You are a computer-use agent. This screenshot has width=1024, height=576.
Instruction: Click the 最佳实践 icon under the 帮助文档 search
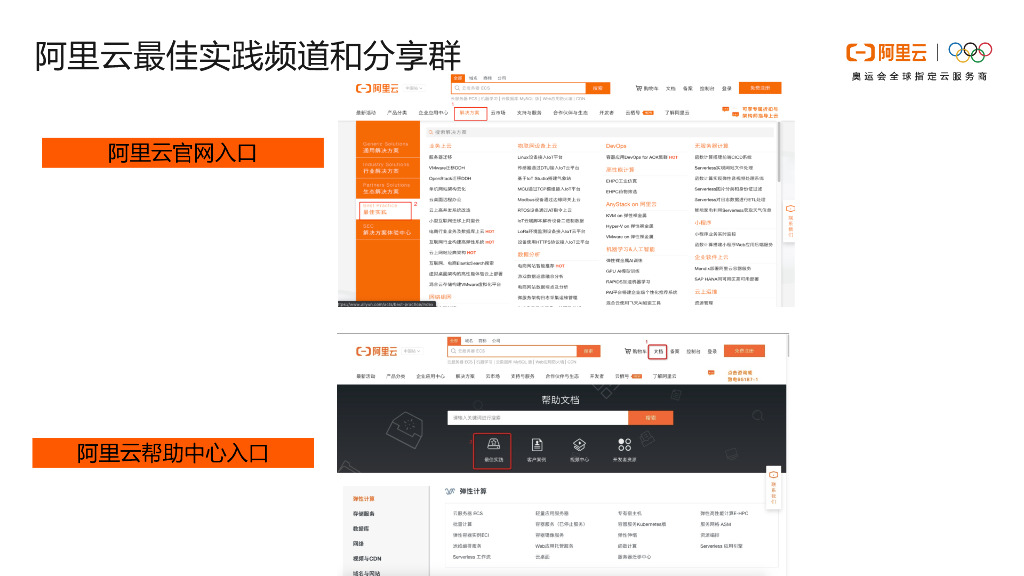click(x=493, y=444)
